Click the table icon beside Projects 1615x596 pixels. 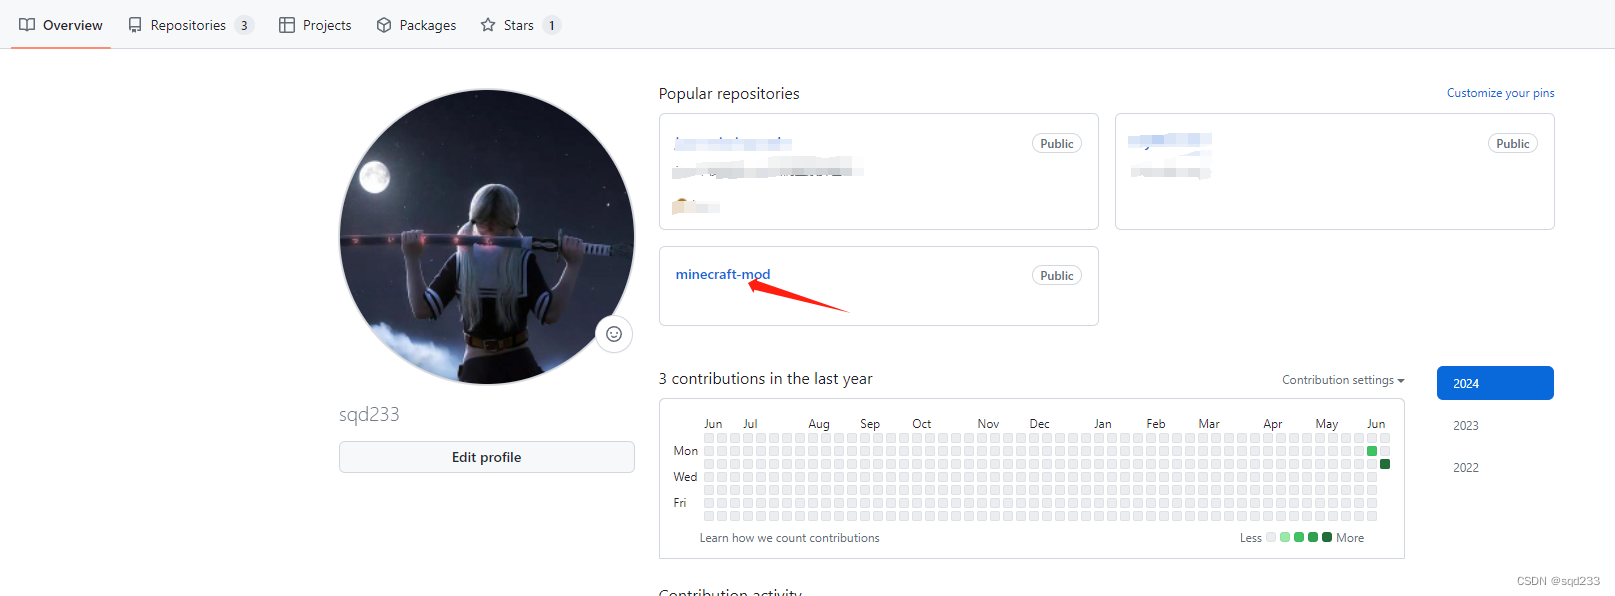pyautogui.click(x=287, y=25)
